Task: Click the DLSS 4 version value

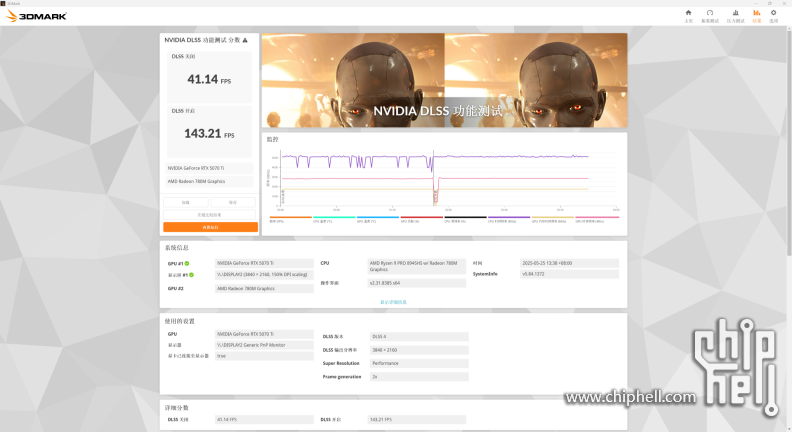Action: pos(419,337)
